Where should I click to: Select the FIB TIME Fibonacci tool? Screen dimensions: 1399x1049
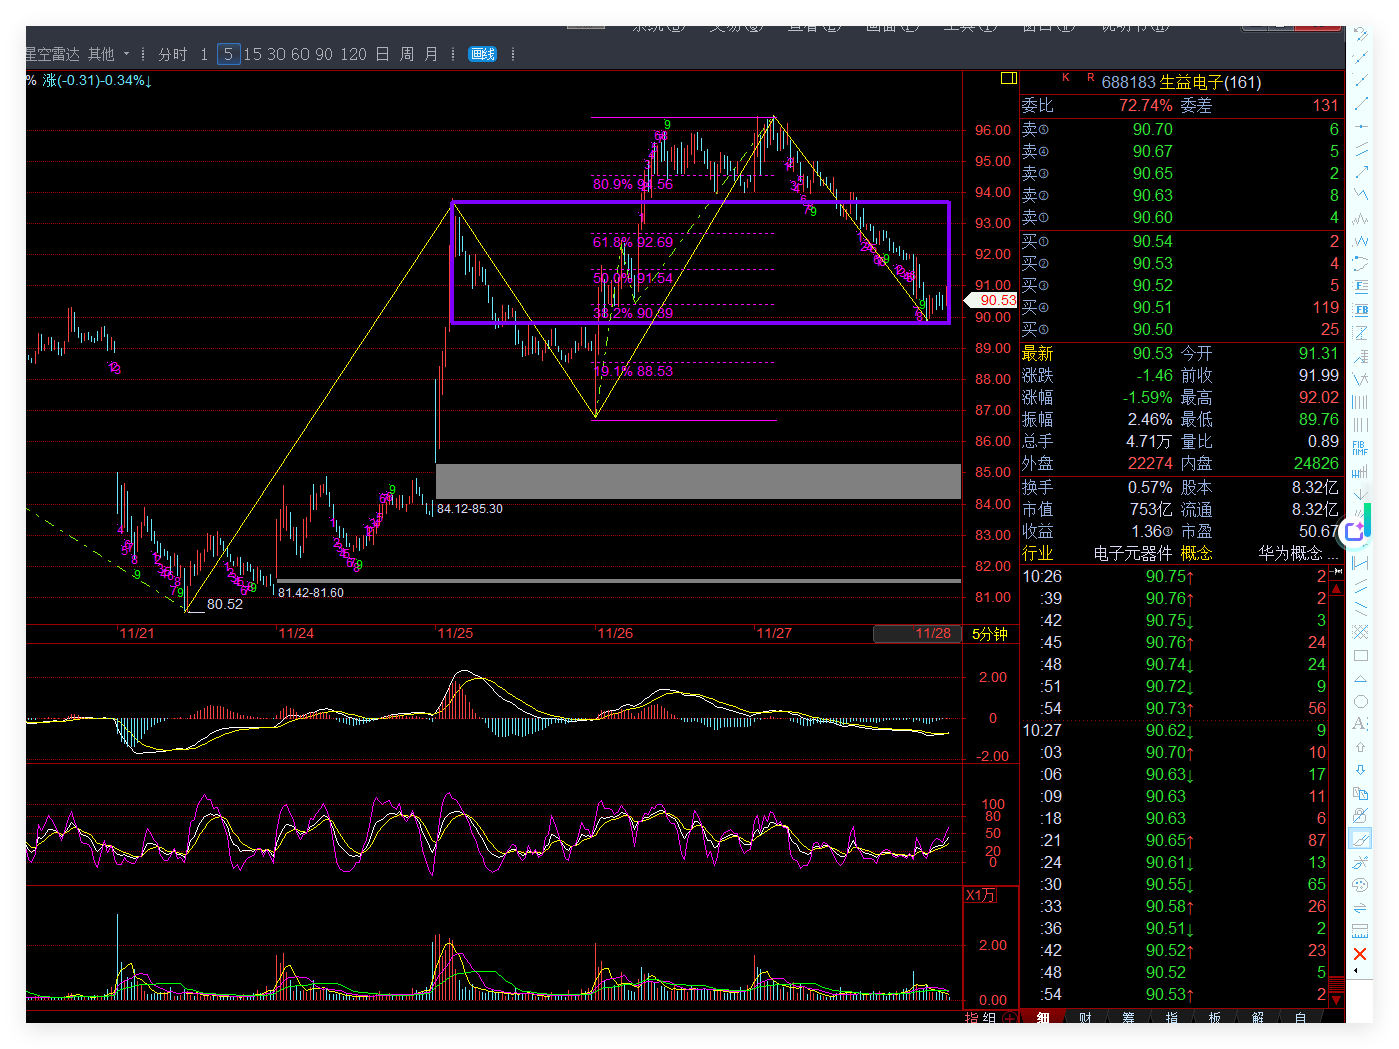click(x=1360, y=448)
